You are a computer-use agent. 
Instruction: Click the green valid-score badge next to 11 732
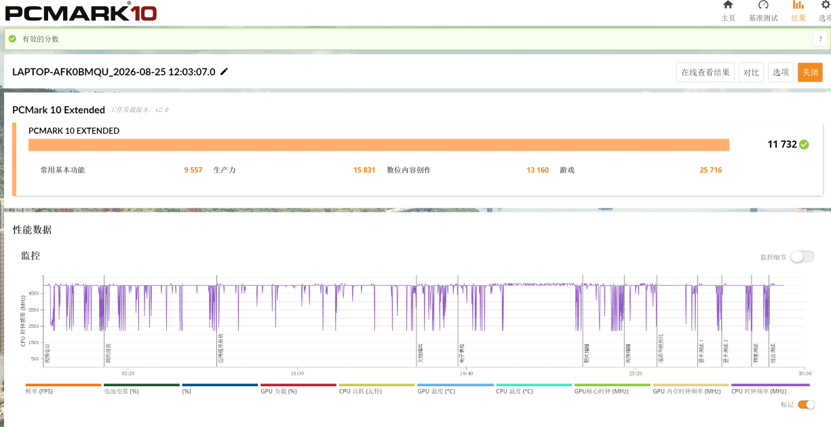[804, 144]
